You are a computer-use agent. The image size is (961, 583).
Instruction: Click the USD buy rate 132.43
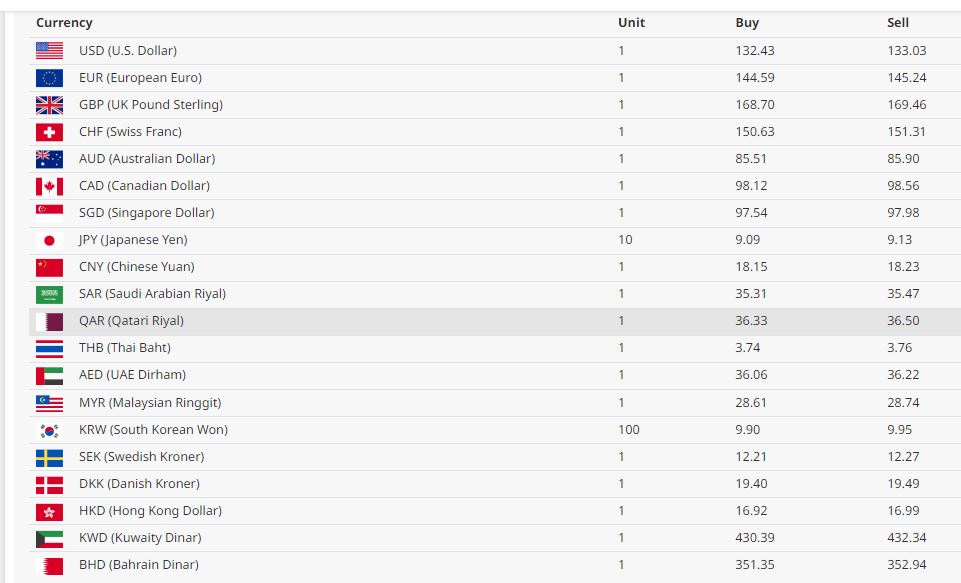click(755, 51)
